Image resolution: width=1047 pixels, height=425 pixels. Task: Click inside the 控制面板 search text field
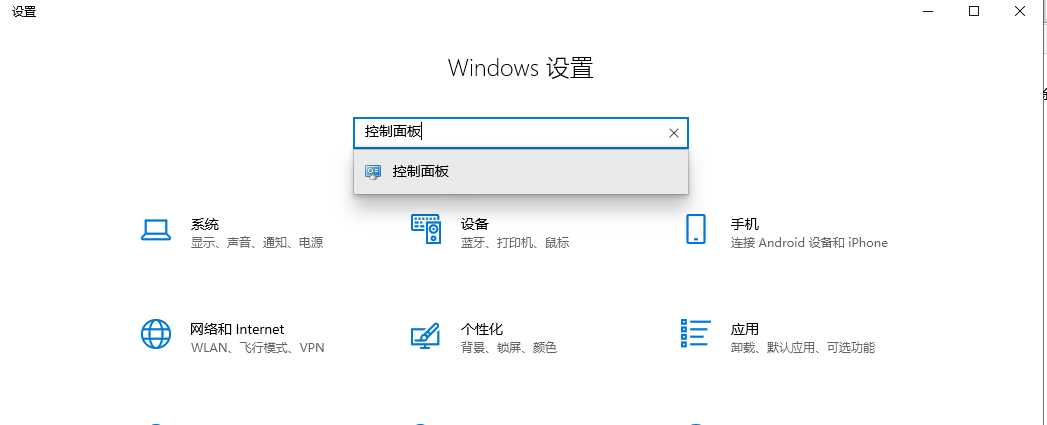(510, 132)
